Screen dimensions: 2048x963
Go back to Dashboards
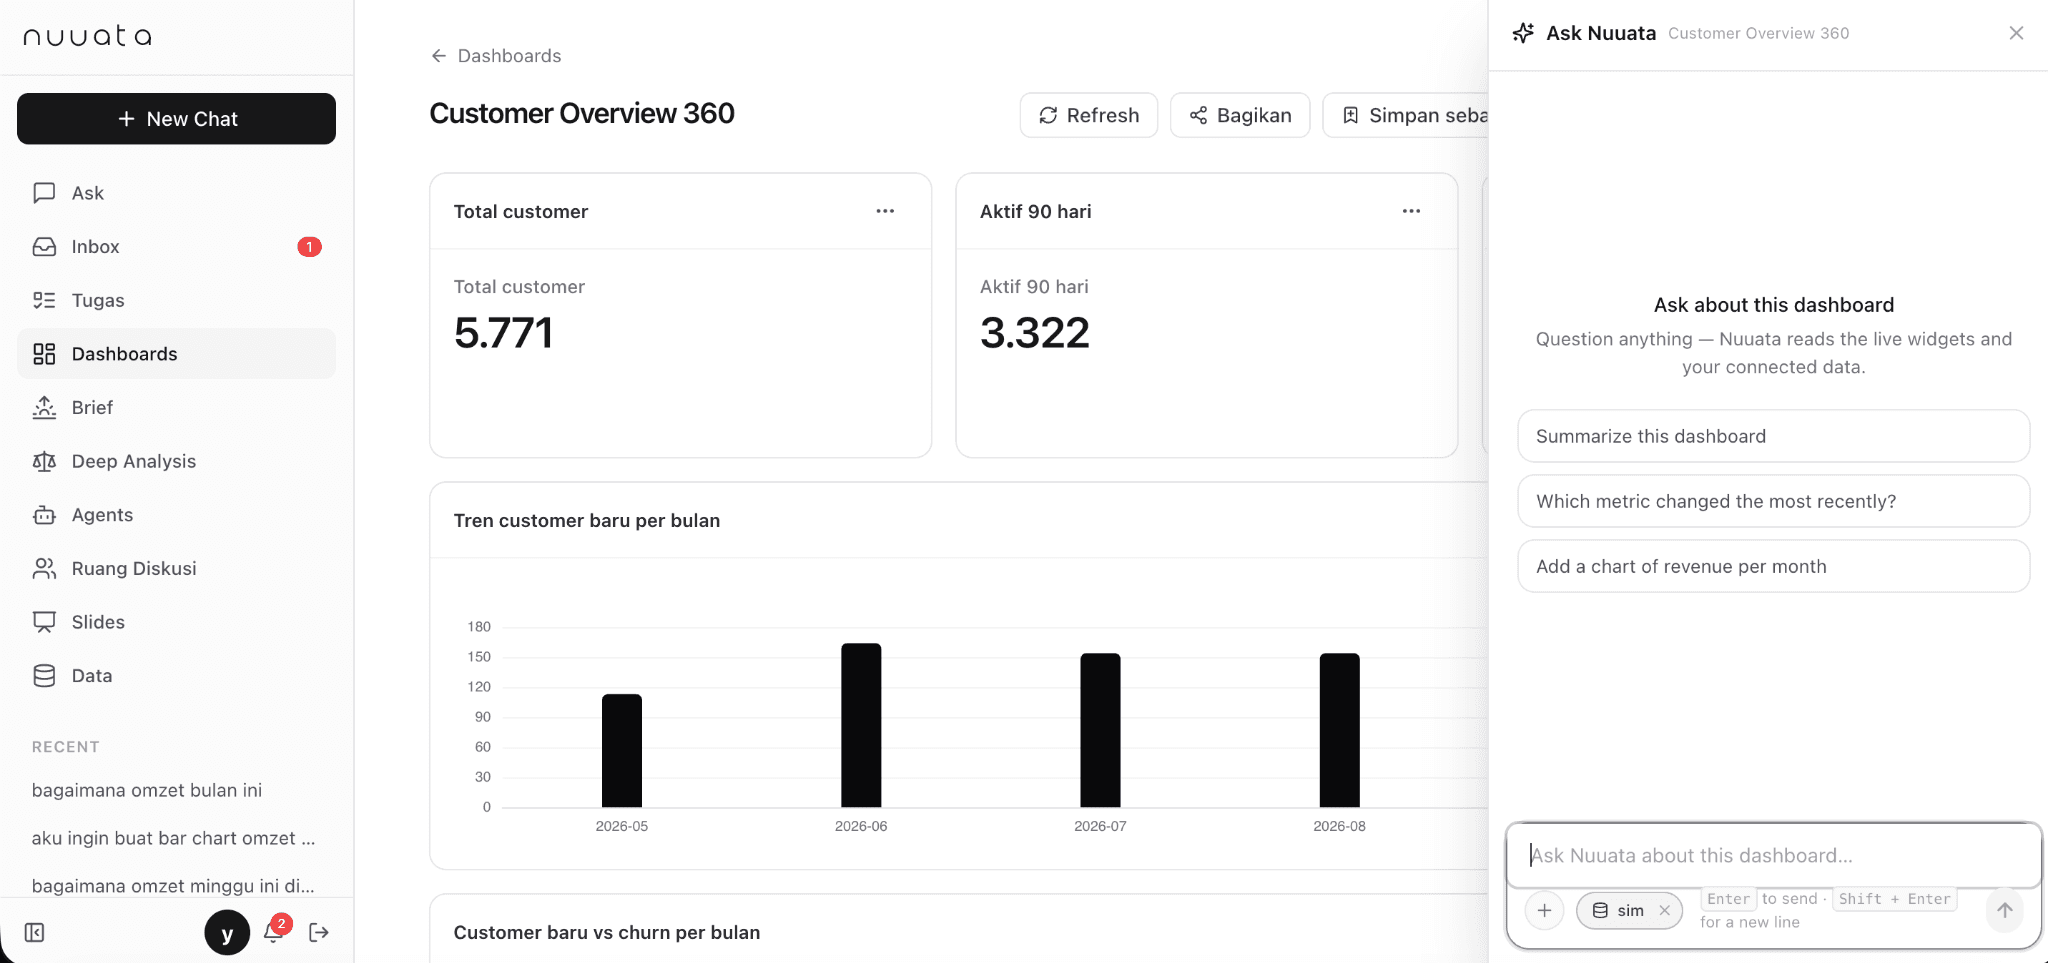point(496,56)
